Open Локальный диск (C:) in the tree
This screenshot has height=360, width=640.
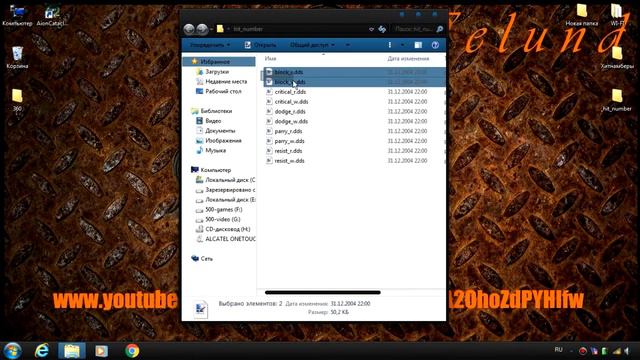230,180
